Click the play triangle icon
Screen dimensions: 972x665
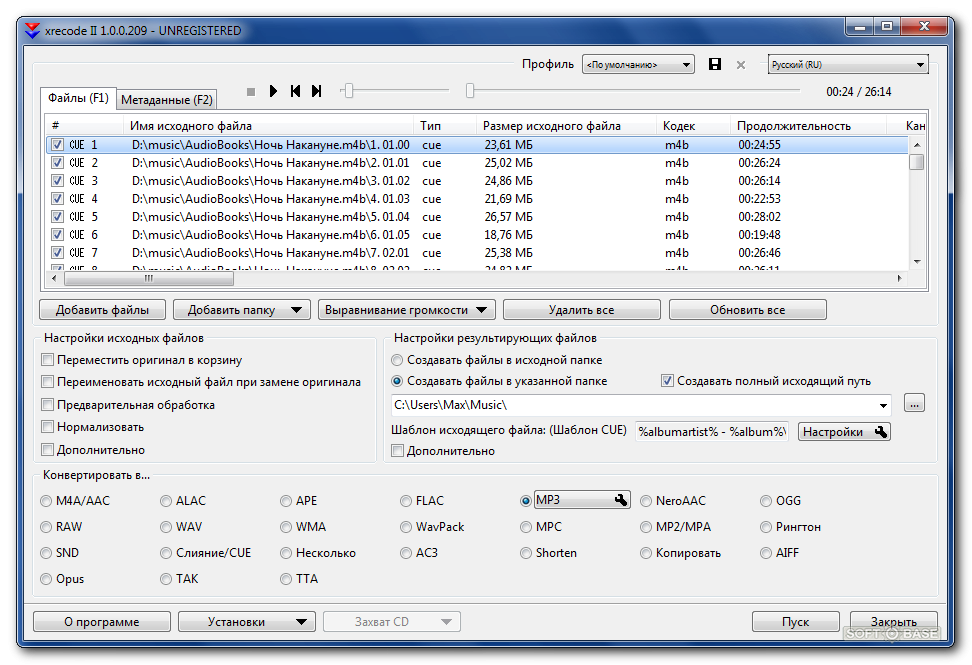[x=273, y=91]
